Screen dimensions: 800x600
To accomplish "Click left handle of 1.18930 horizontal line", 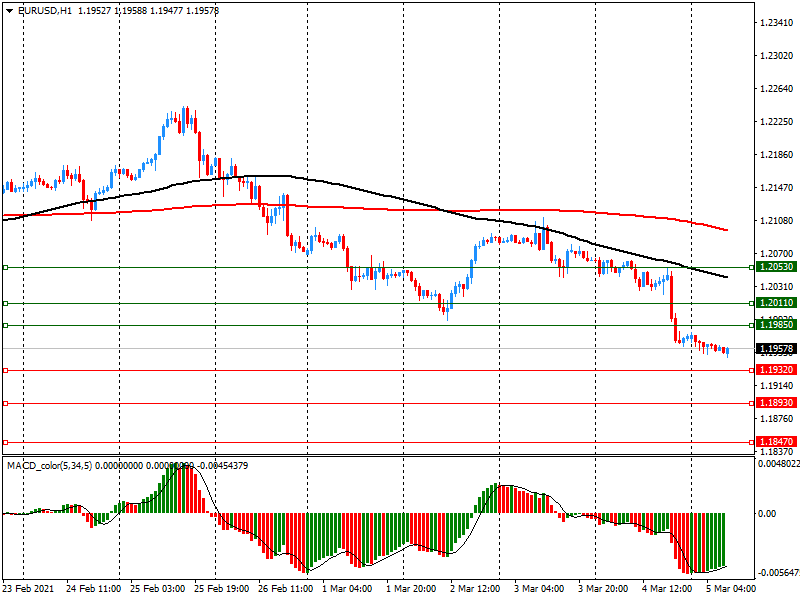I will [5, 403].
